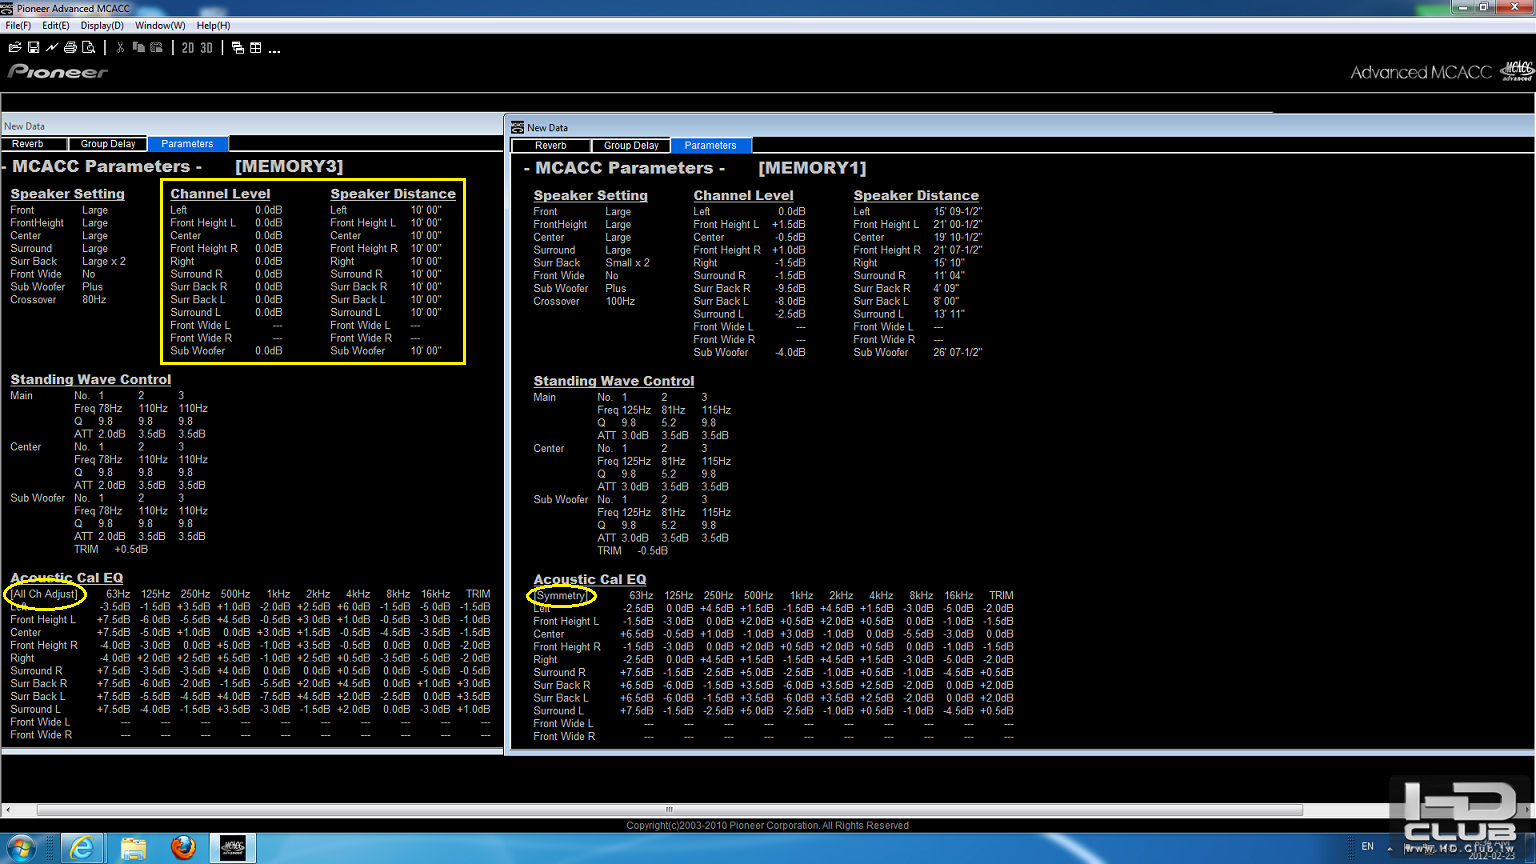Image resolution: width=1536 pixels, height=864 pixels.
Task: Click the Save floppy disk icon
Action: click(x=33, y=48)
